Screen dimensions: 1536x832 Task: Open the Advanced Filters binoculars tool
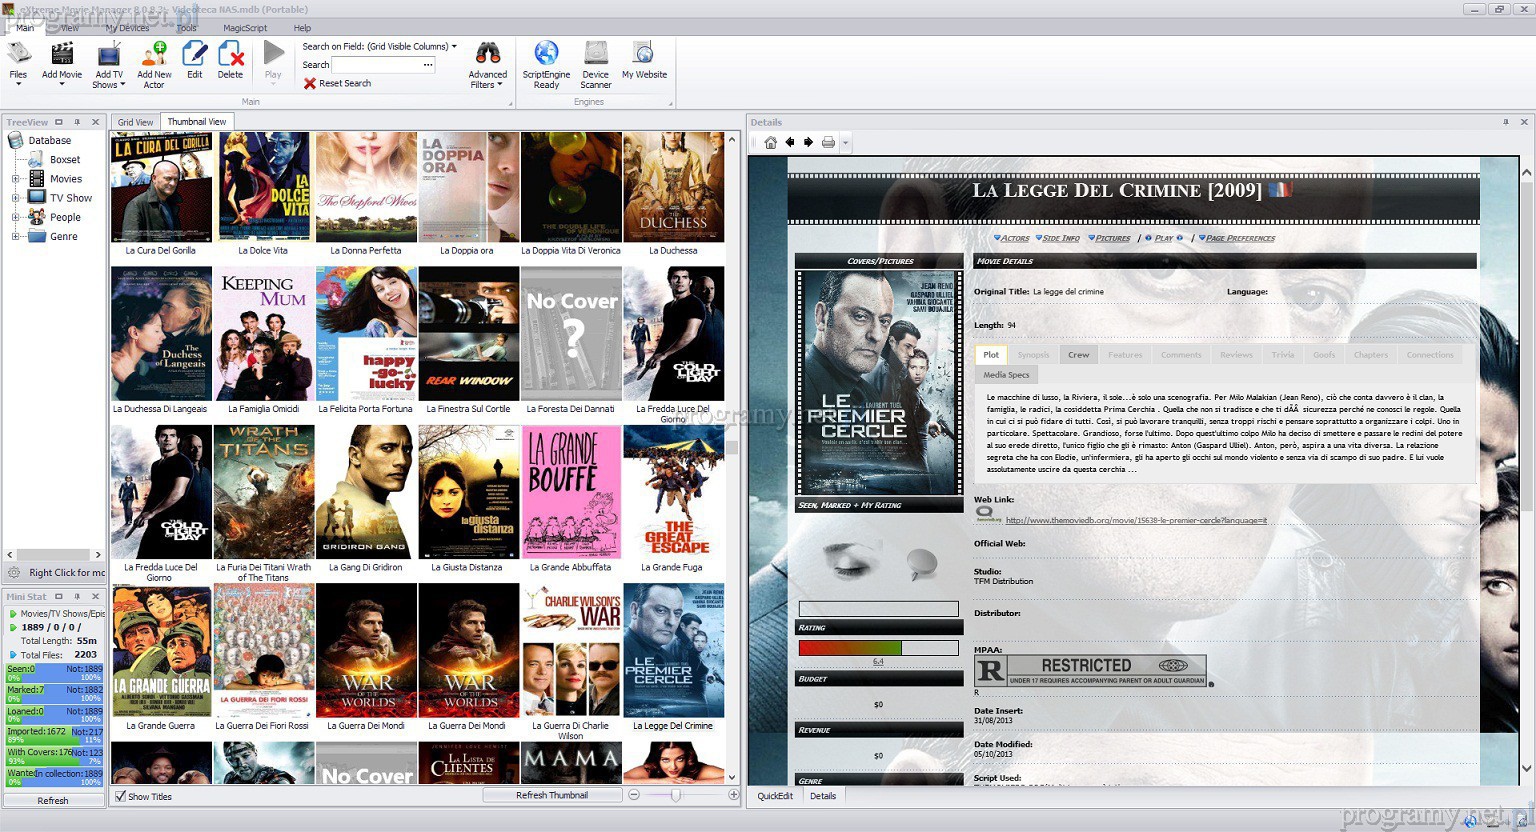(x=487, y=56)
